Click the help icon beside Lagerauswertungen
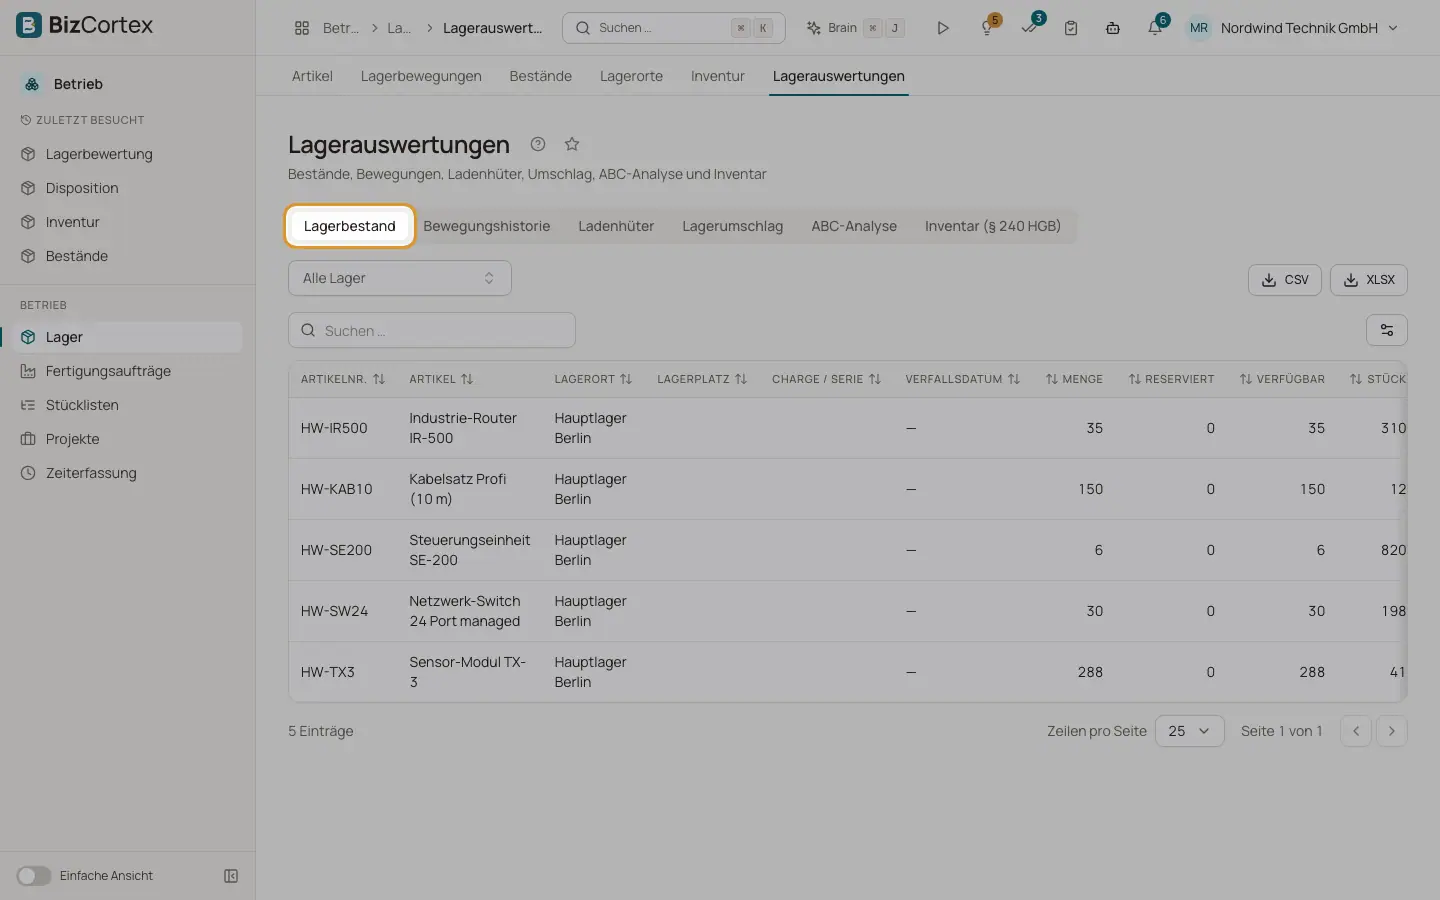 pos(538,144)
